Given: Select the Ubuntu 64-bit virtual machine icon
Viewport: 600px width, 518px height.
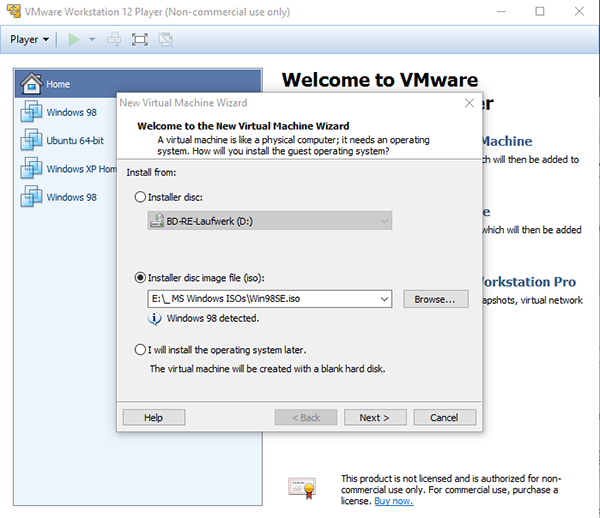Looking at the screenshot, I should pyautogui.click(x=31, y=141).
